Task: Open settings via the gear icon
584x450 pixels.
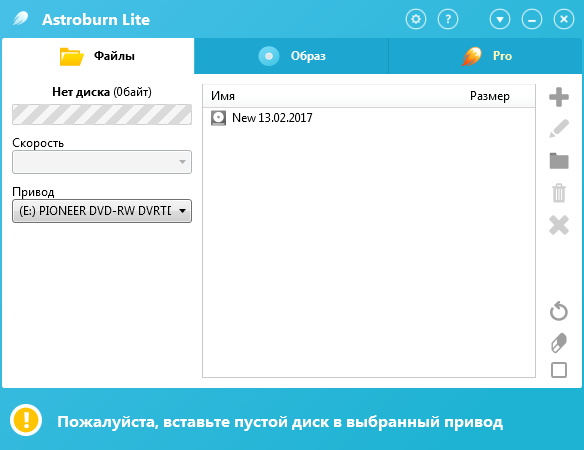Action: [x=416, y=19]
